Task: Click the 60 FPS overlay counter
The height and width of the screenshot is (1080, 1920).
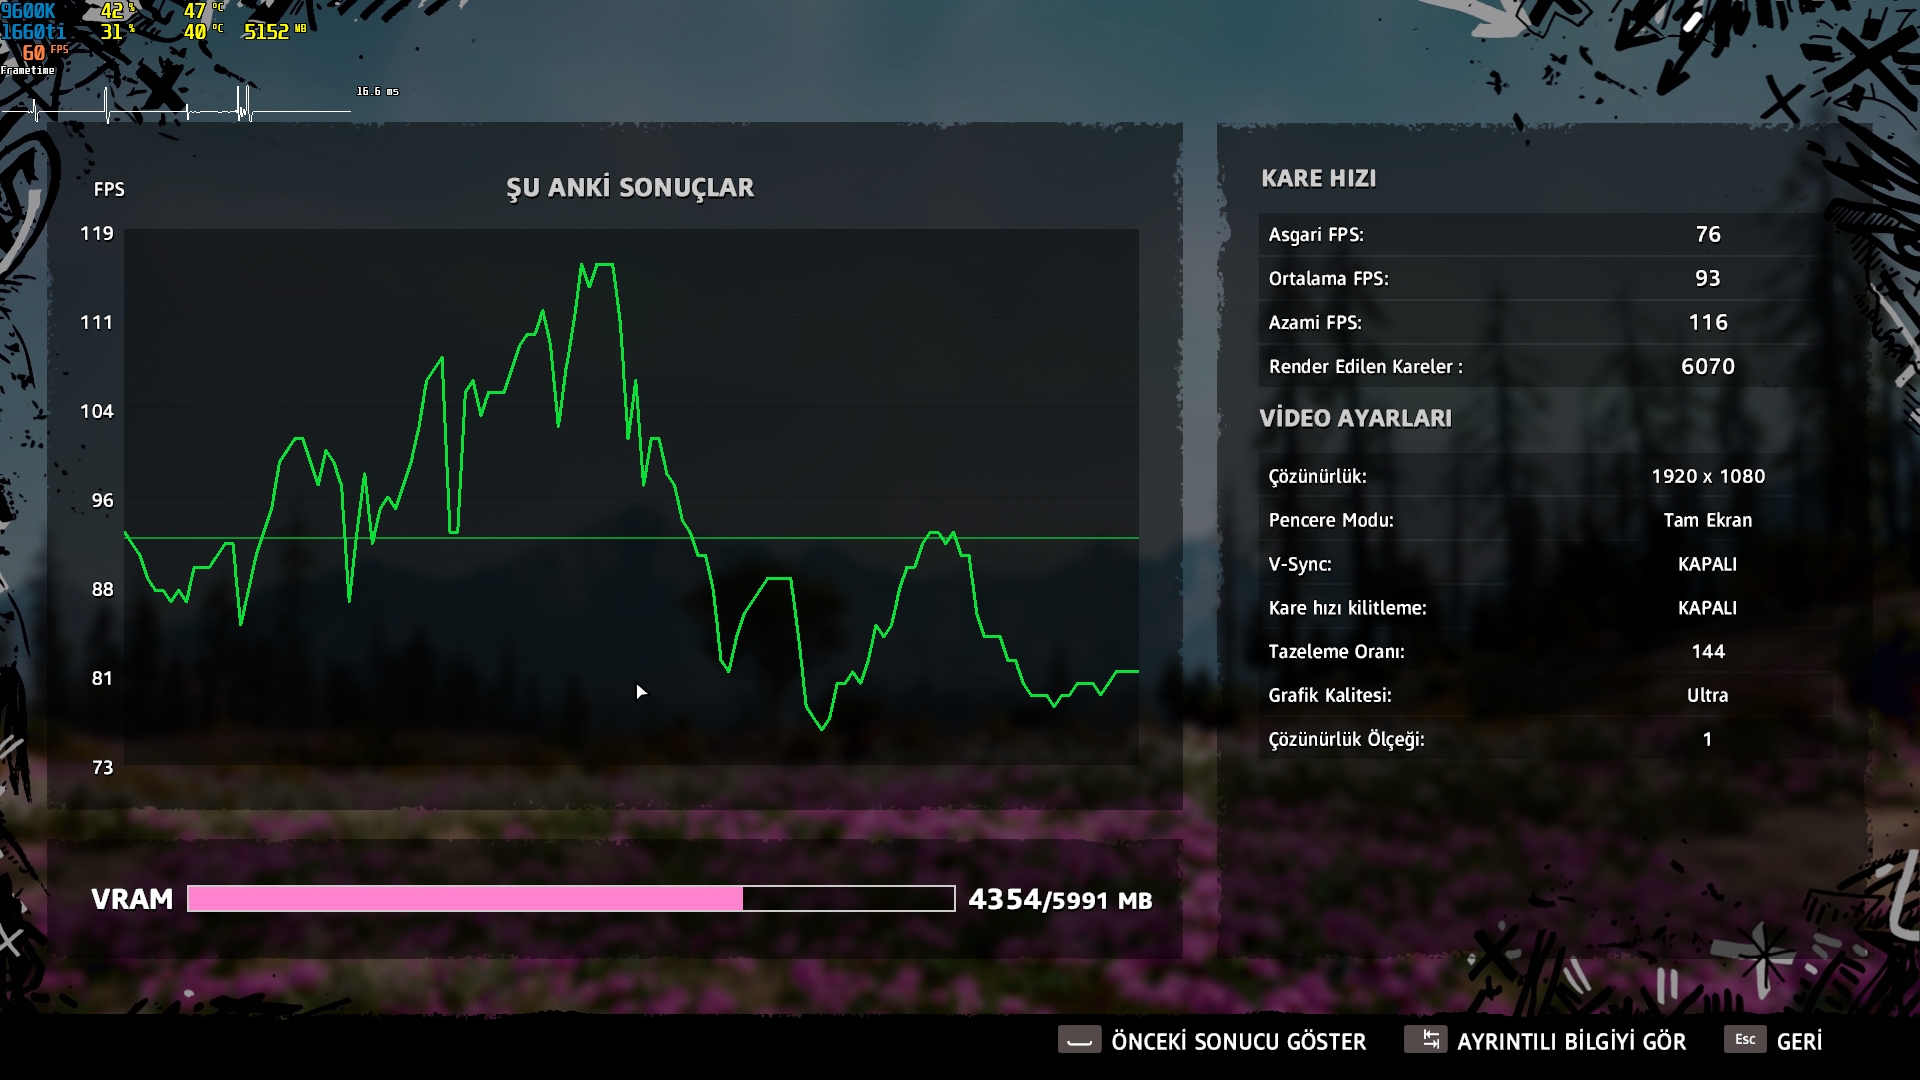Action: tap(45, 53)
